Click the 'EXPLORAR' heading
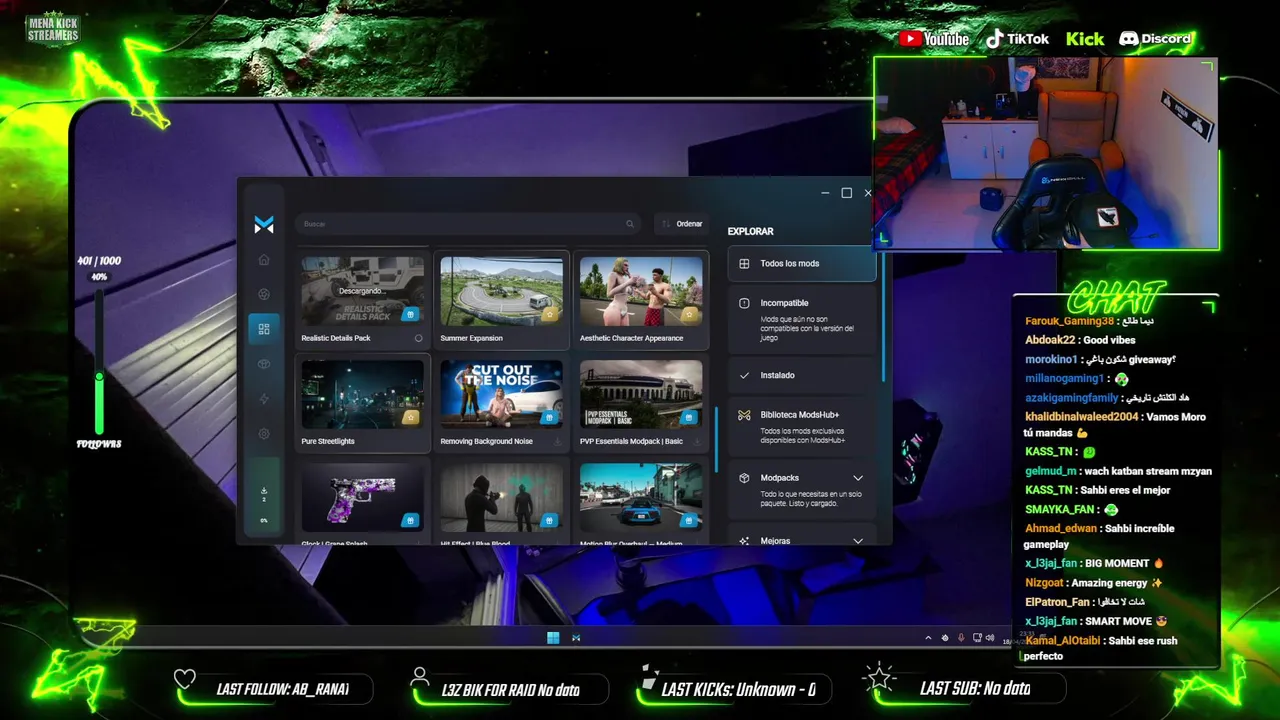Image resolution: width=1280 pixels, height=720 pixels. click(750, 231)
